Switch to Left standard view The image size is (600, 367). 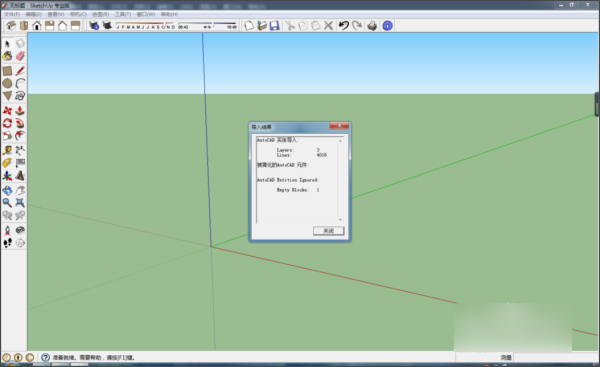pyautogui.click(x=75, y=26)
